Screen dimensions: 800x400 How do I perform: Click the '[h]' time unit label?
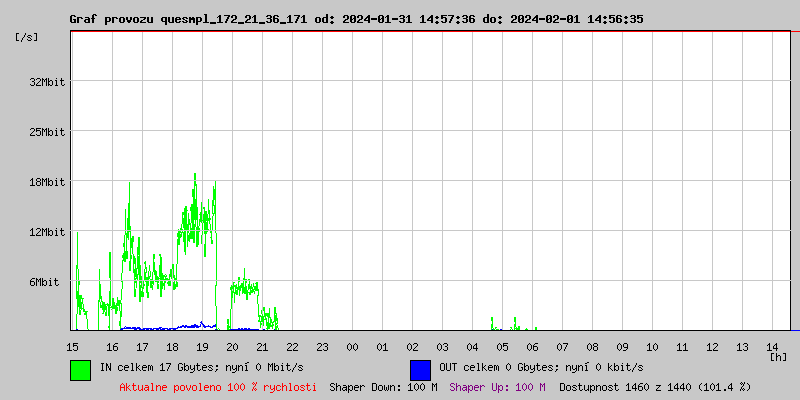(x=778, y=357)
